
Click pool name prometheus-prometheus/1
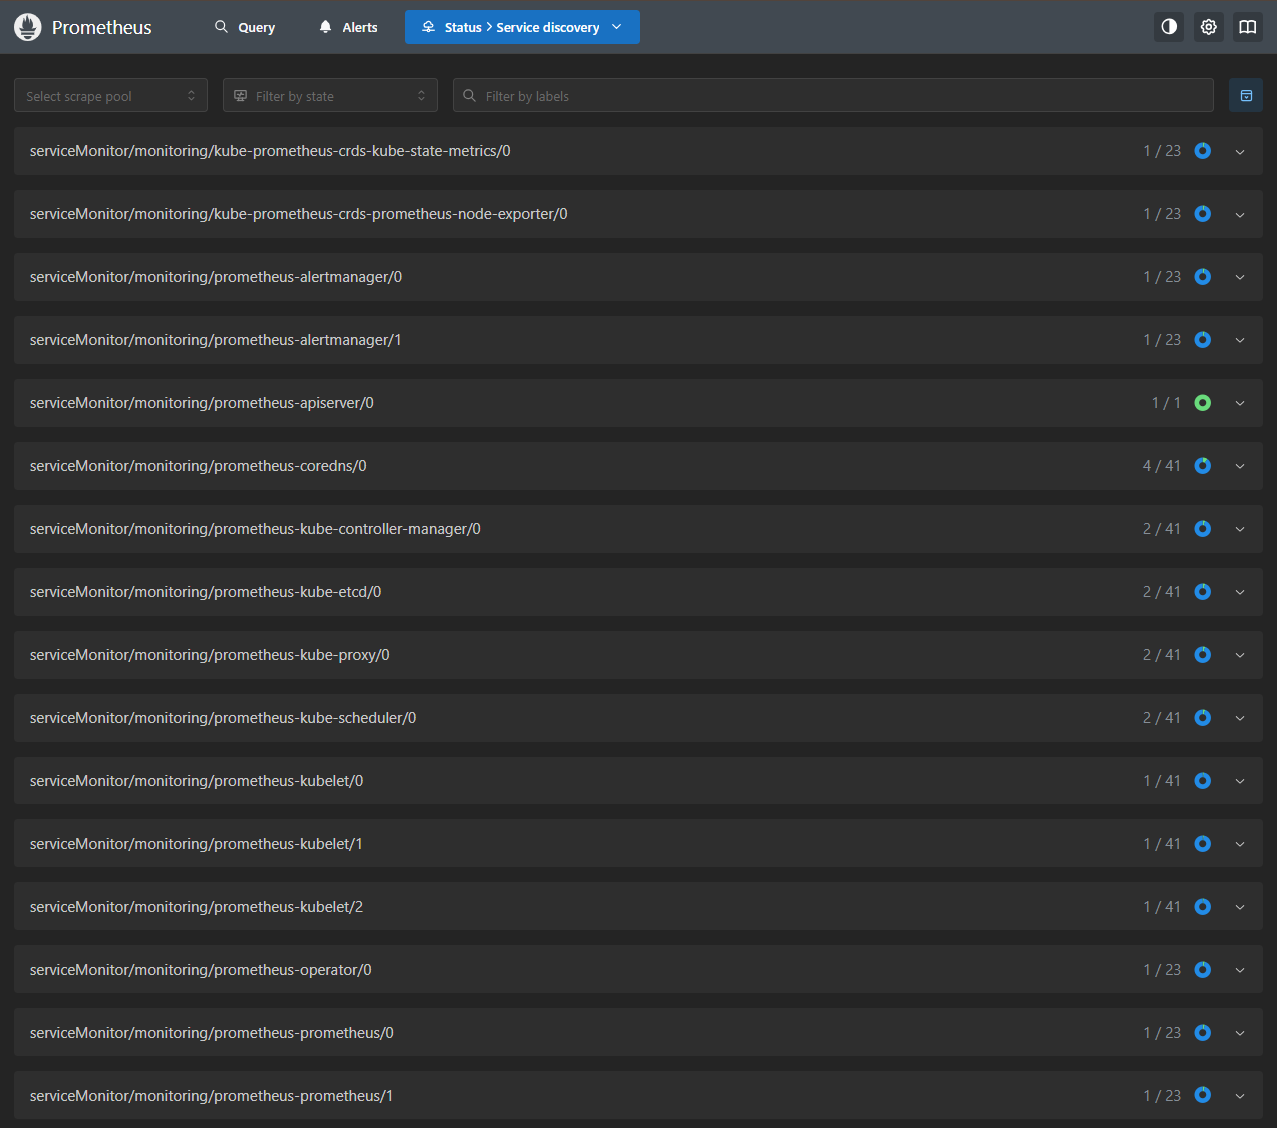point(211,1096)
